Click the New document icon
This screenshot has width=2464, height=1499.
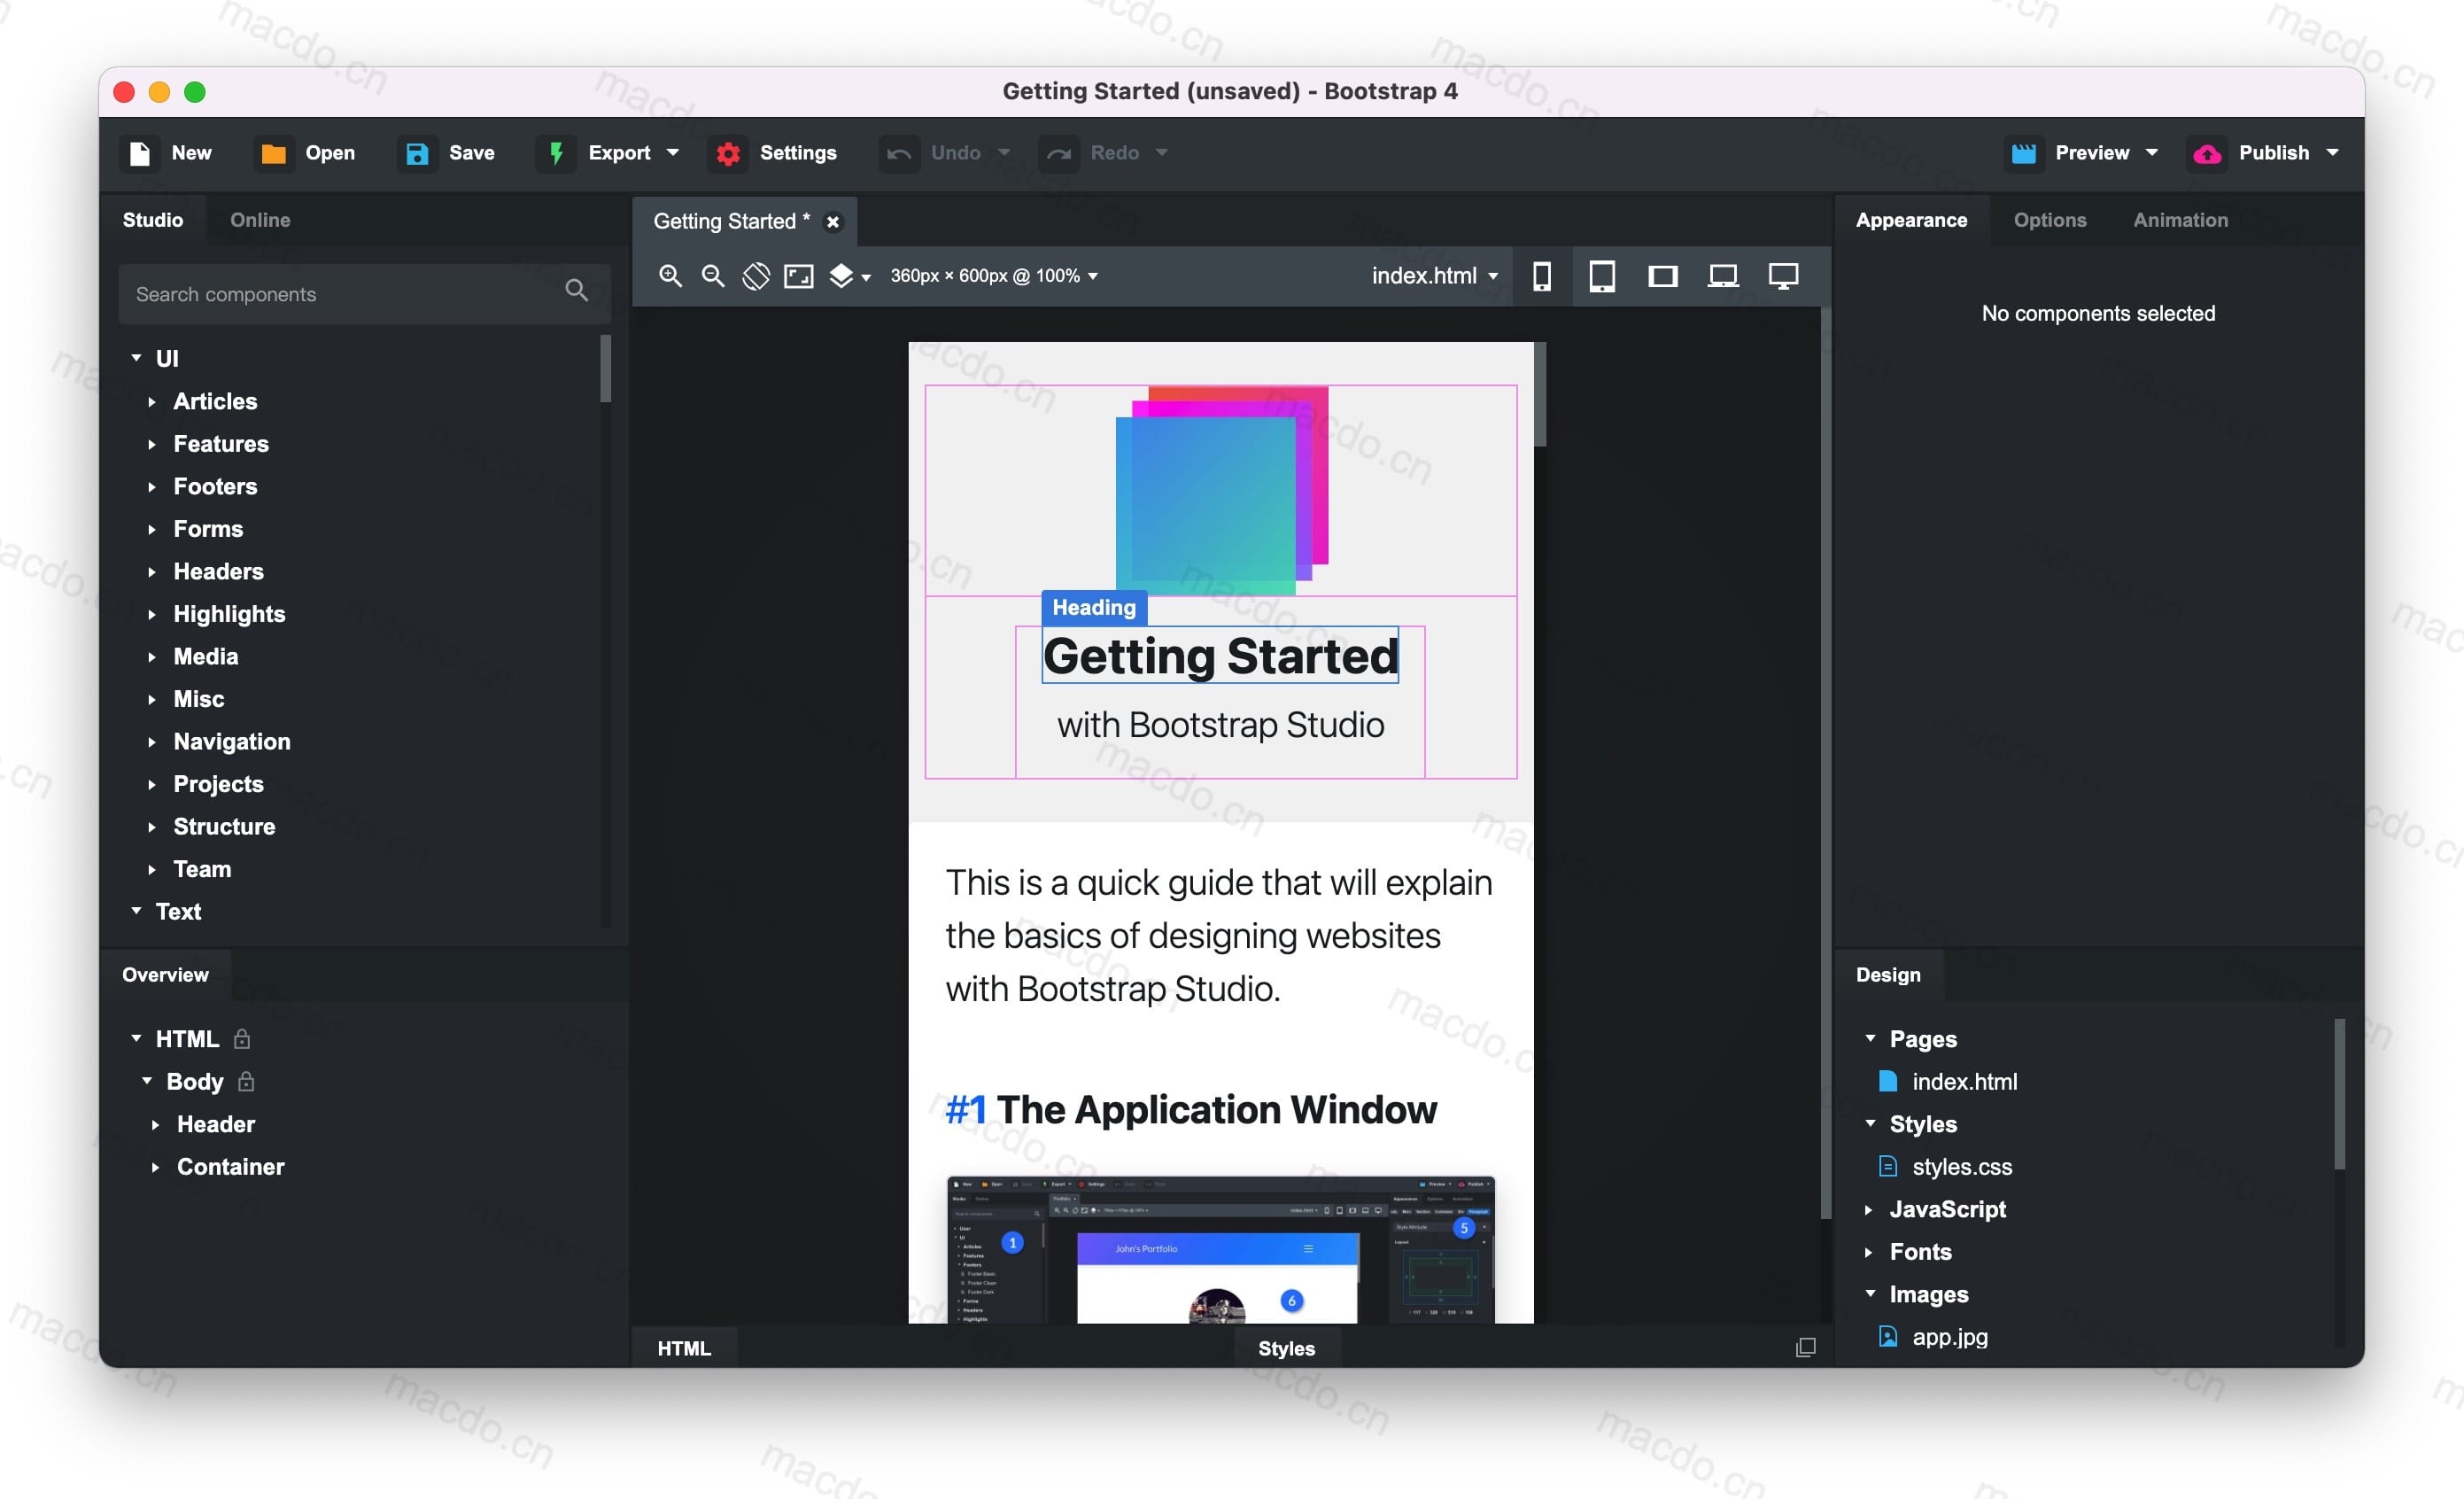coord(140,153)
